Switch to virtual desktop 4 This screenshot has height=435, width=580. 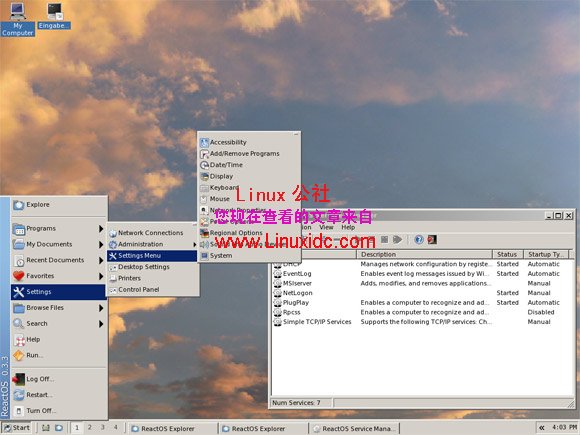(115, 428)
